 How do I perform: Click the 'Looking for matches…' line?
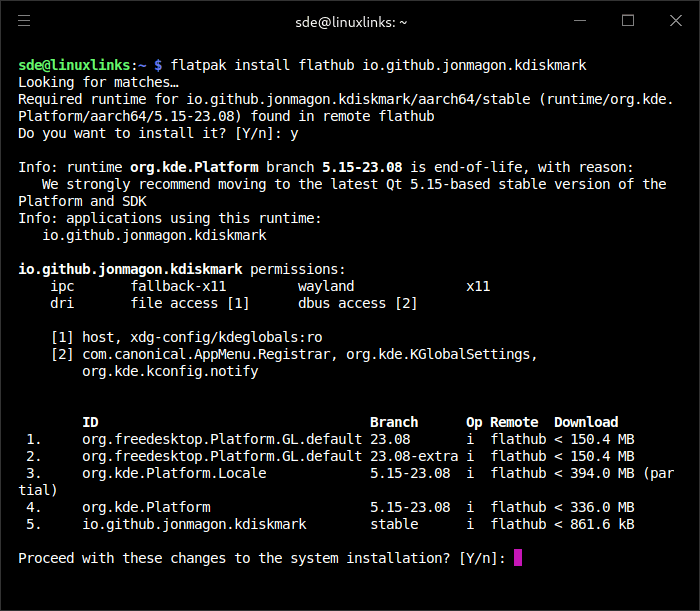(x=98, y=83)
